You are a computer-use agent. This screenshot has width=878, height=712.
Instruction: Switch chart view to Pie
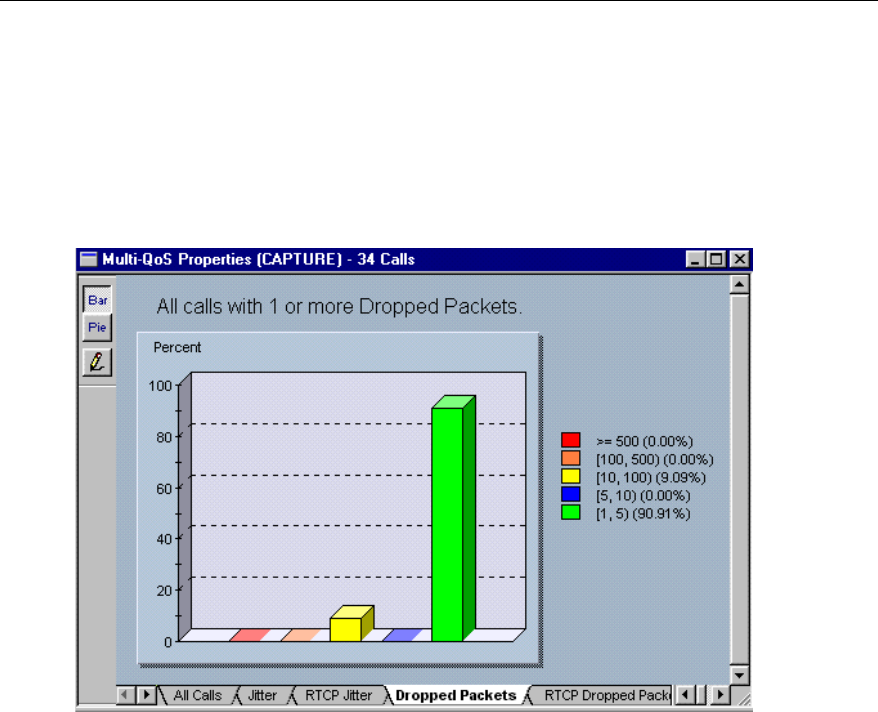coord(97,327)
